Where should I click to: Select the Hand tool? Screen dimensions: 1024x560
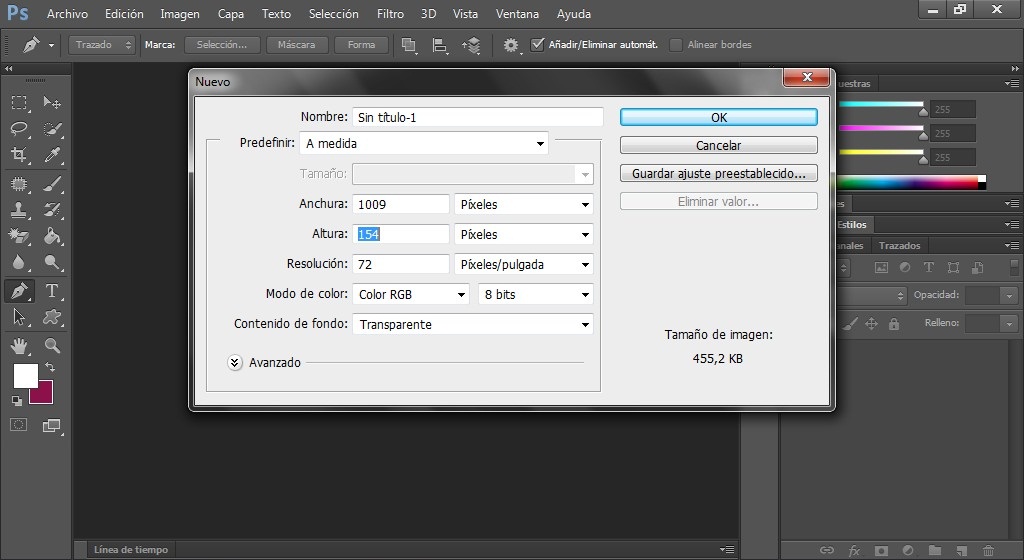pos(19,345)
